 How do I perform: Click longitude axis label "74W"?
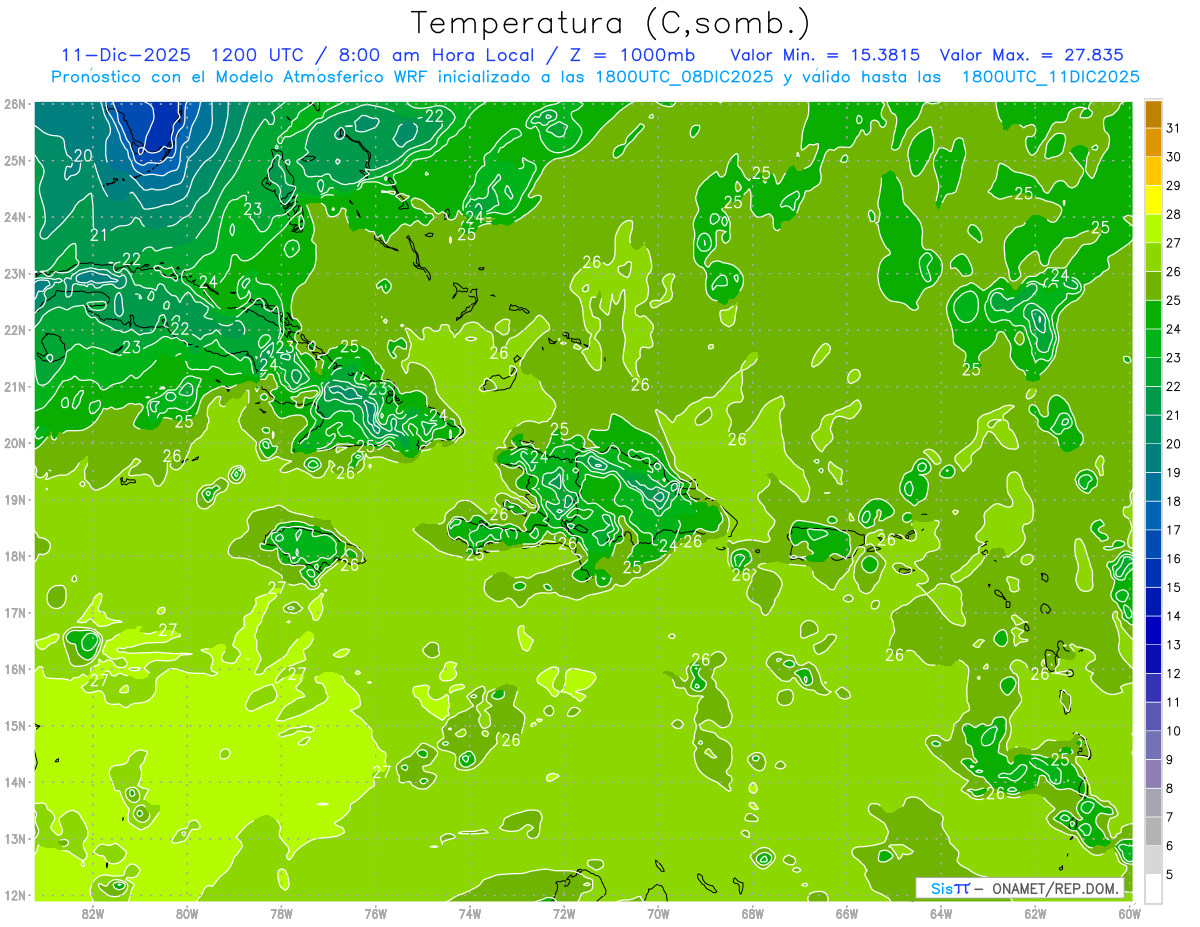tap(469, 913)
